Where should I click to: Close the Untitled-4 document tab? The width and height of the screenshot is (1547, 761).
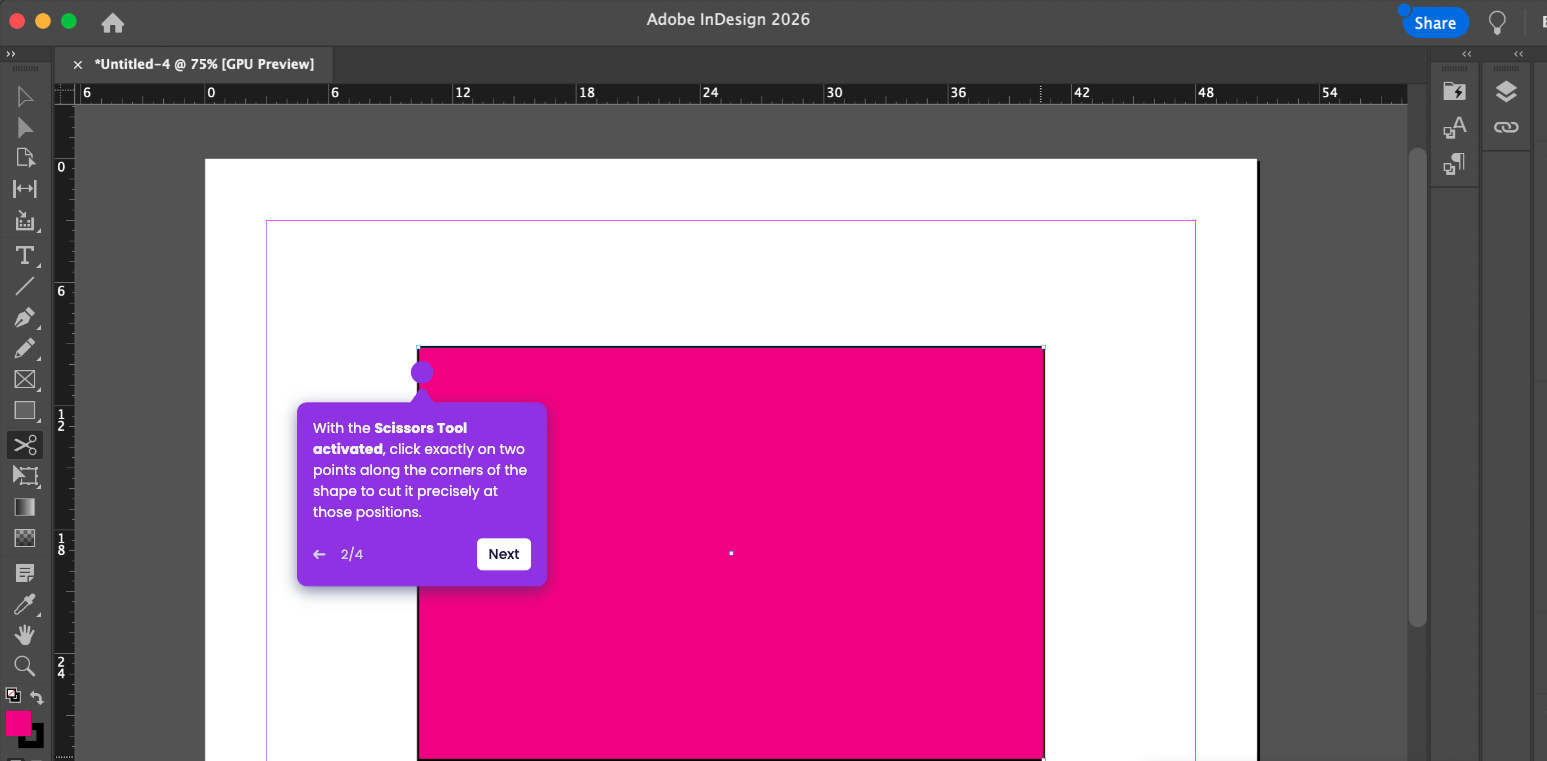click(x=78, y=64)
